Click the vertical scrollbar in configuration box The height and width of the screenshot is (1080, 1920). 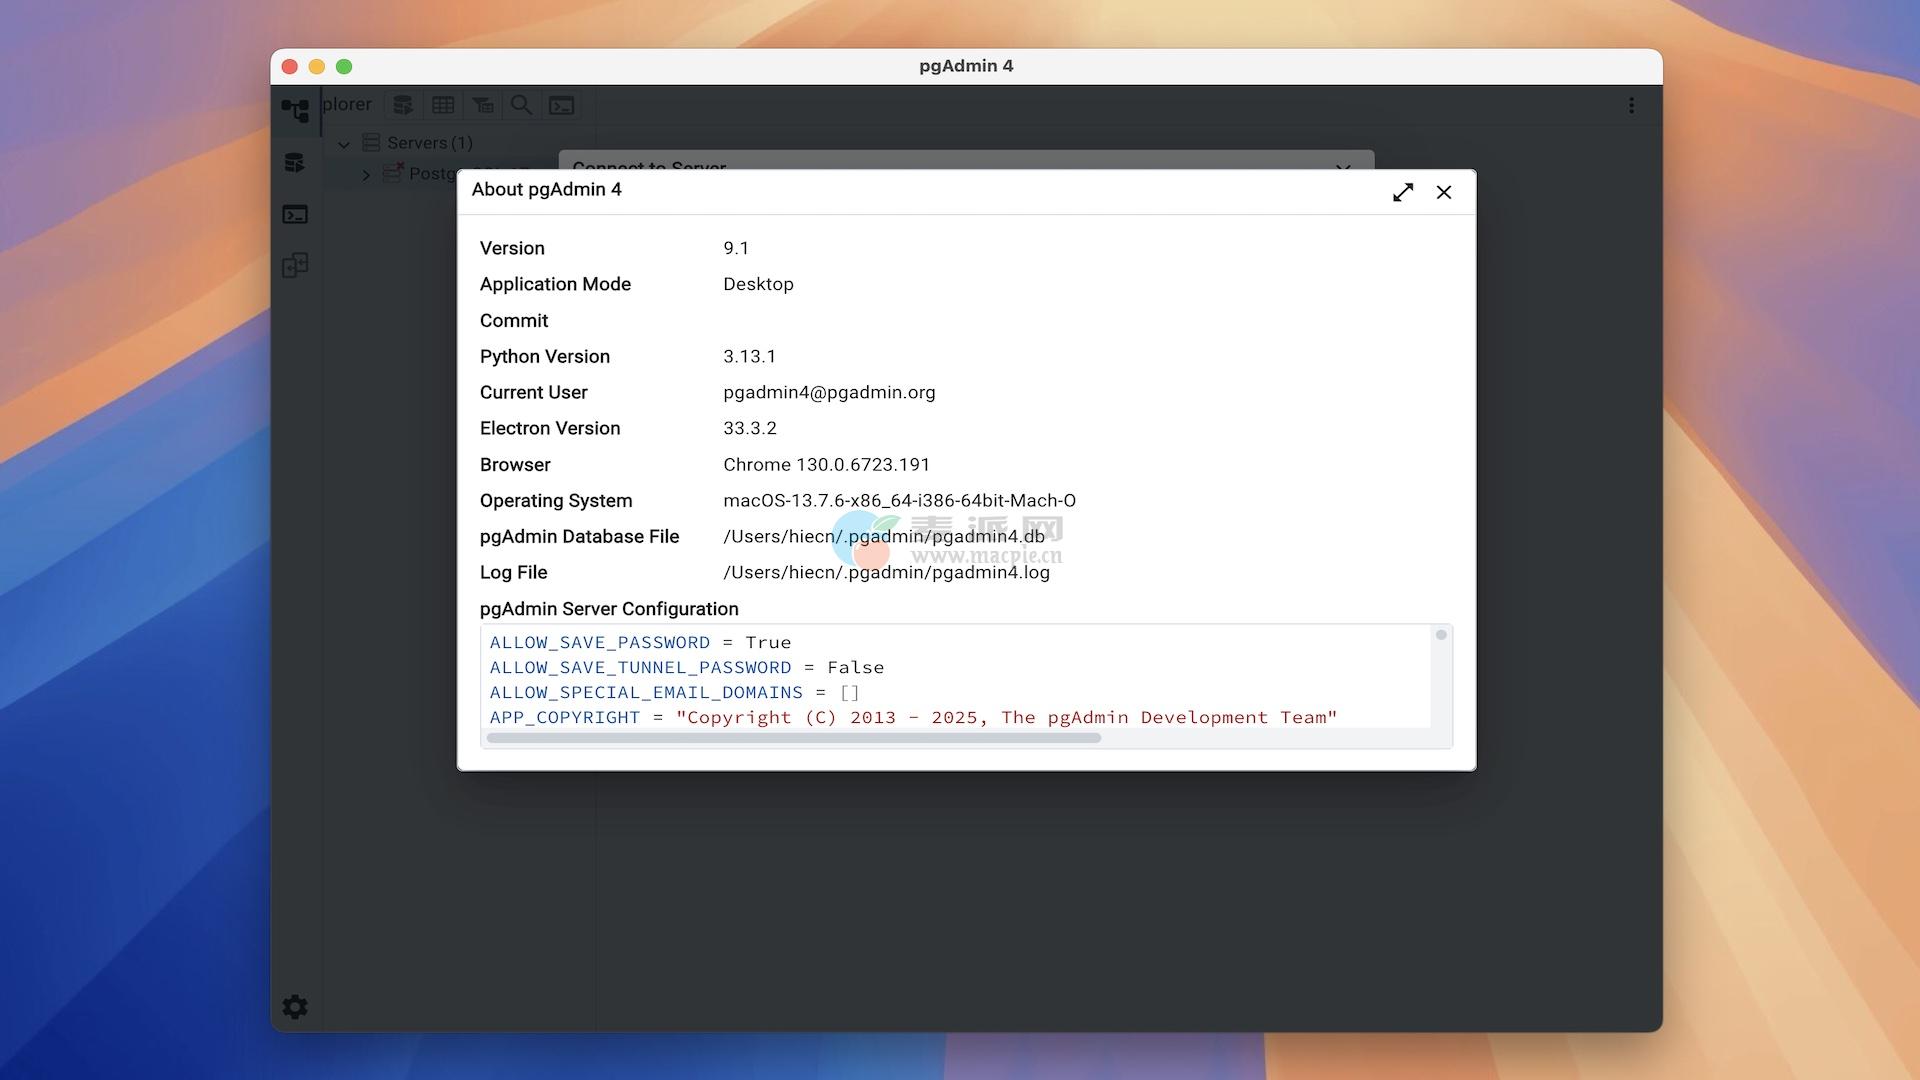coord(1441,635)
